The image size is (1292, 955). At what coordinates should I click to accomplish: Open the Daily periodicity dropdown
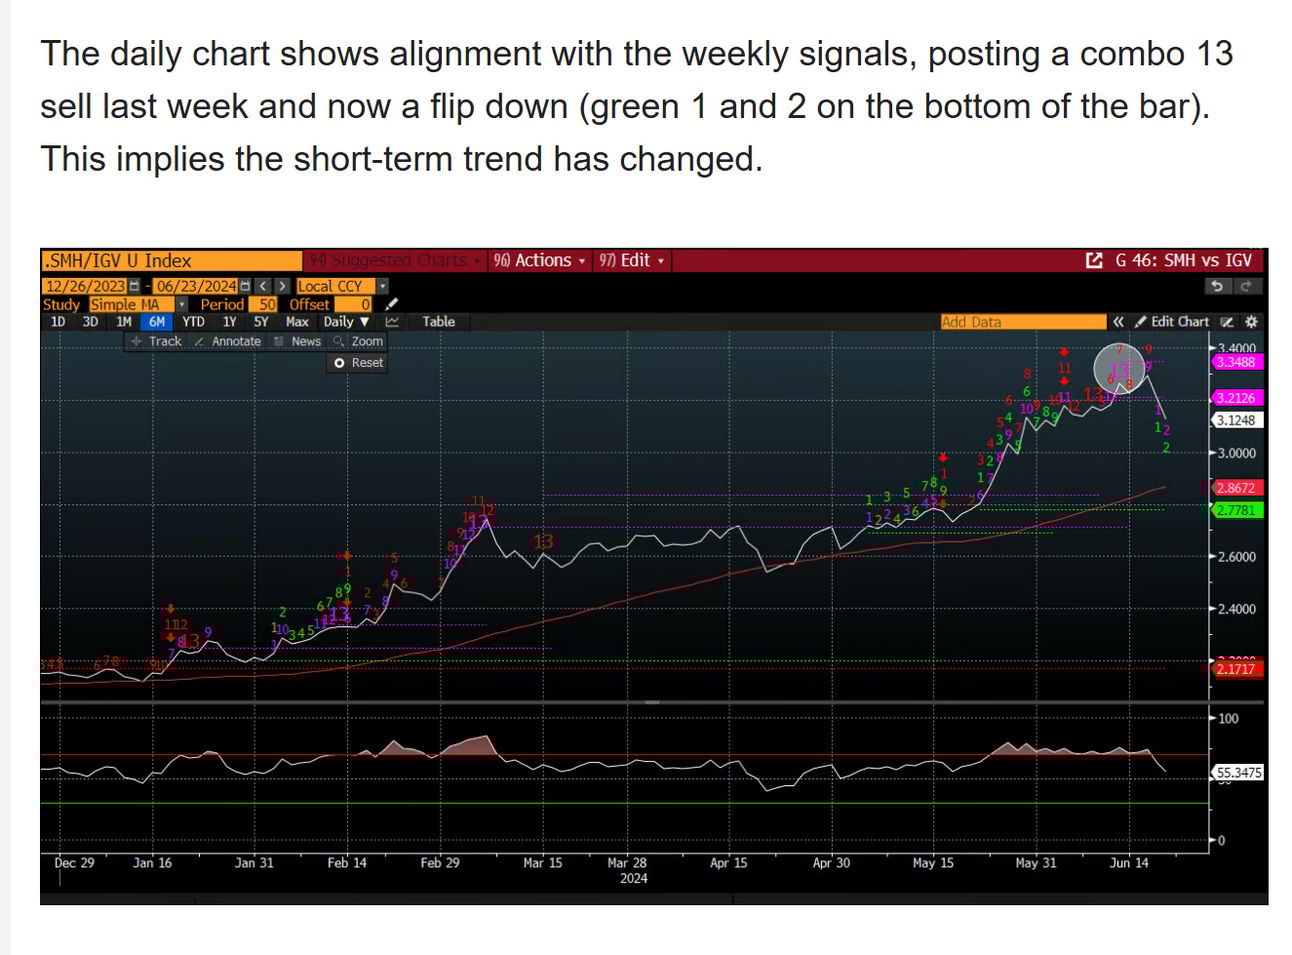346,322
